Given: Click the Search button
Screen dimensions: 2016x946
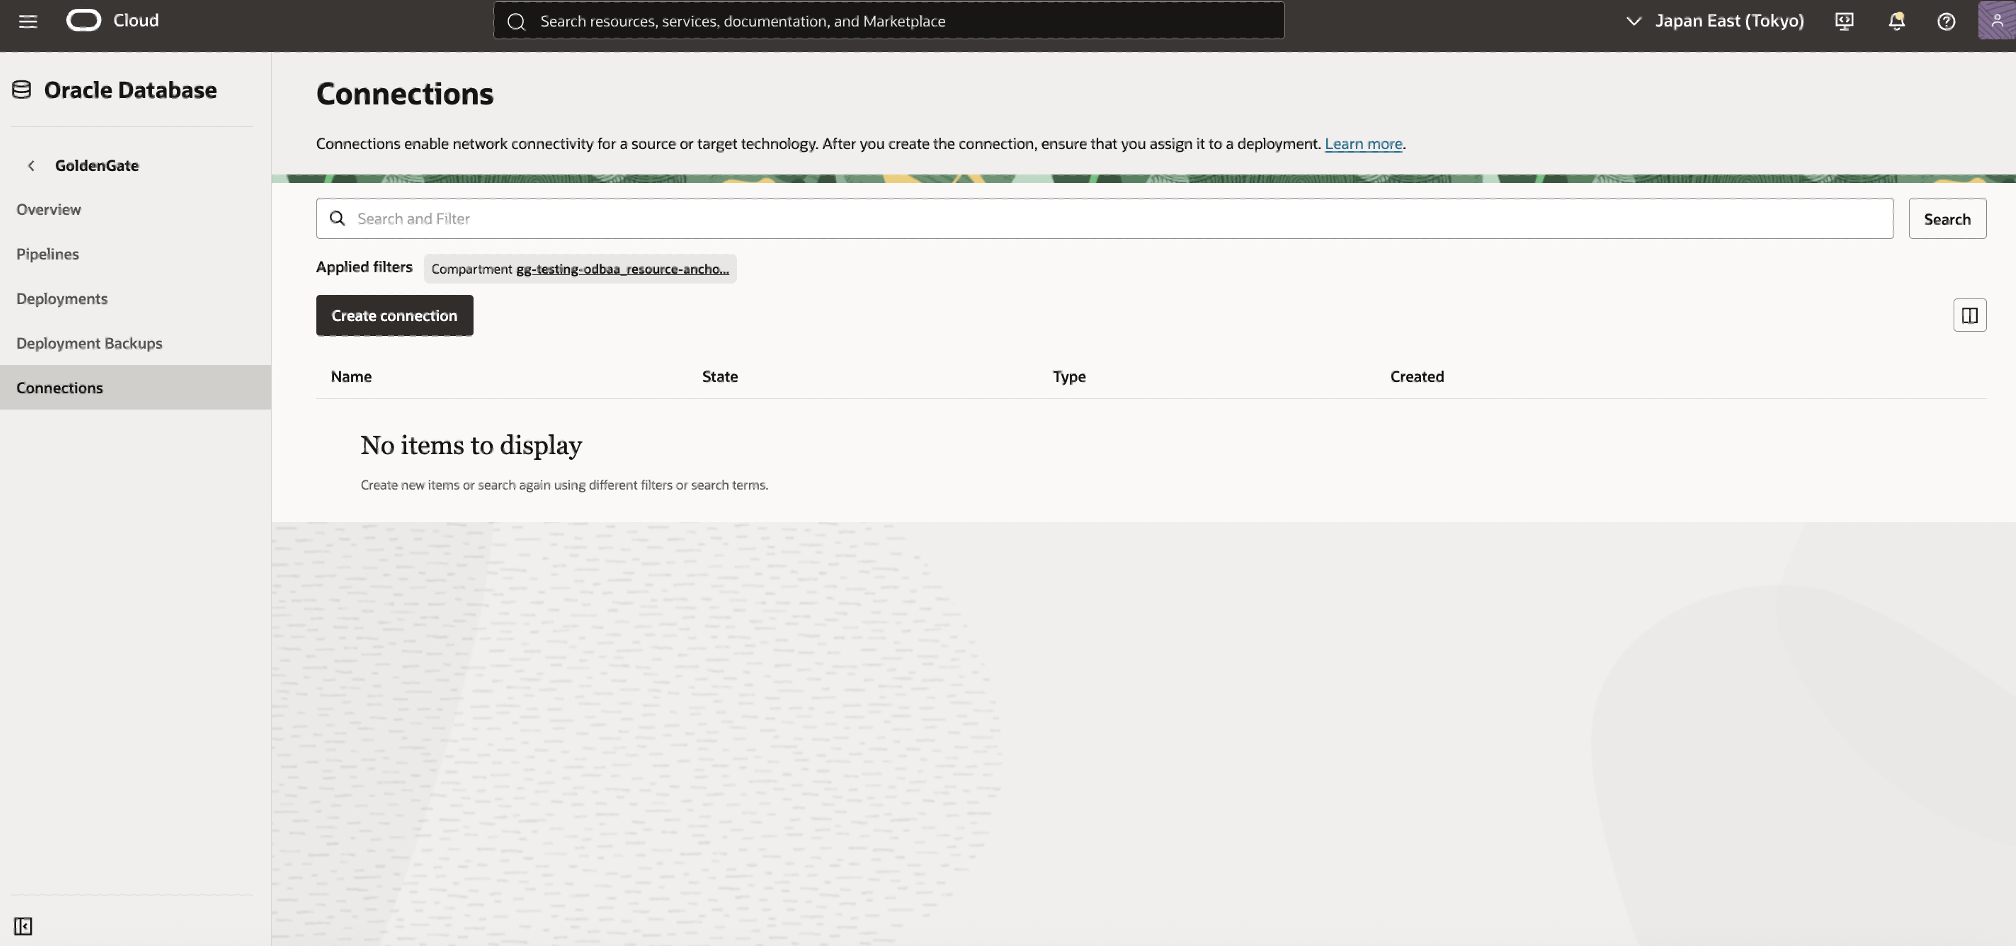Looking at the screenshot, I should 1947,219.
